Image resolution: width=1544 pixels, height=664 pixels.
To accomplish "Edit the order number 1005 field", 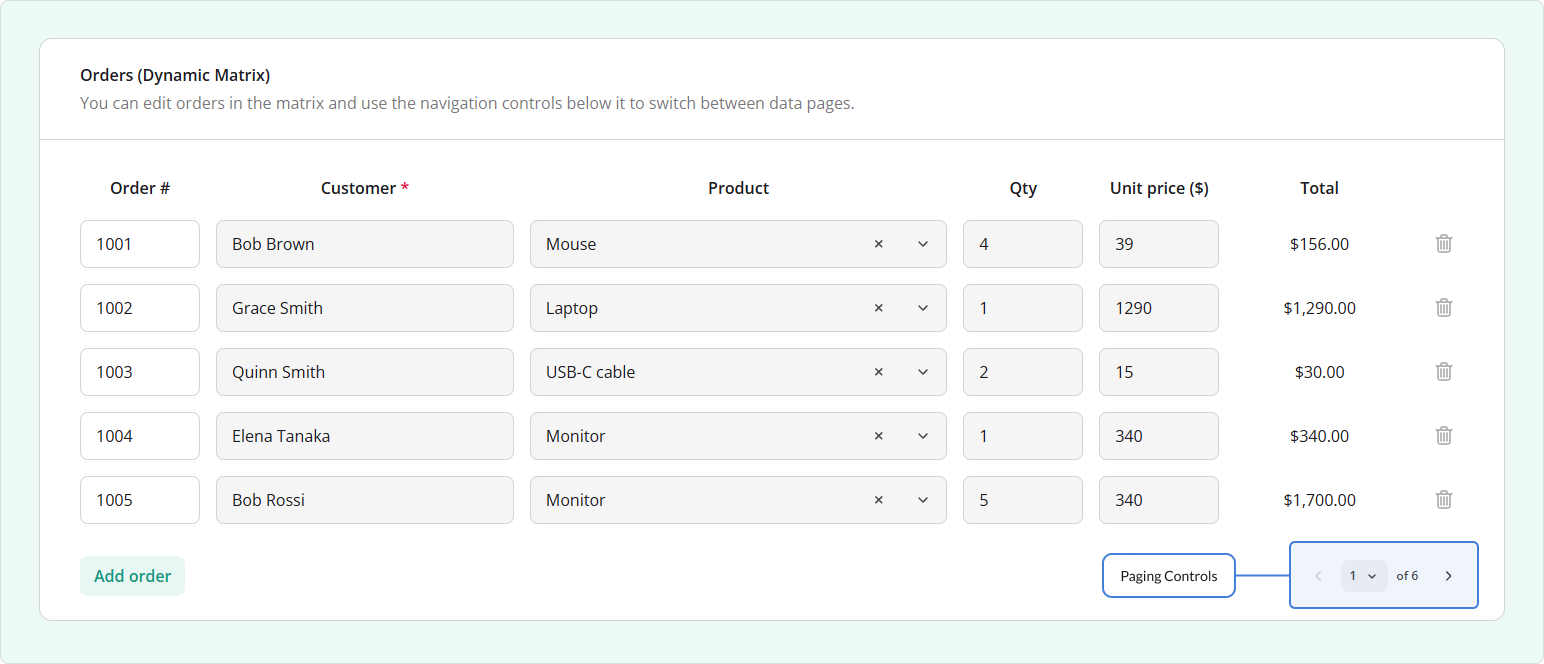I will [140, 500].
